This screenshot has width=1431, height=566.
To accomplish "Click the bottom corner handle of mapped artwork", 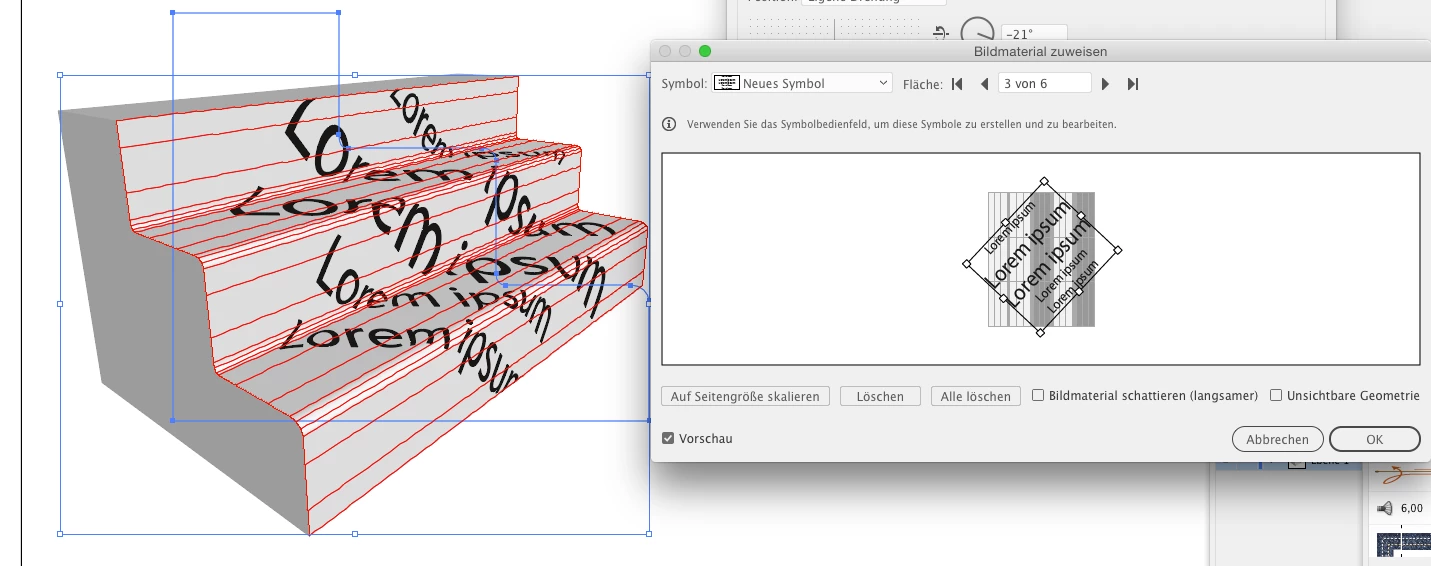I will (x=1040, y=333).
